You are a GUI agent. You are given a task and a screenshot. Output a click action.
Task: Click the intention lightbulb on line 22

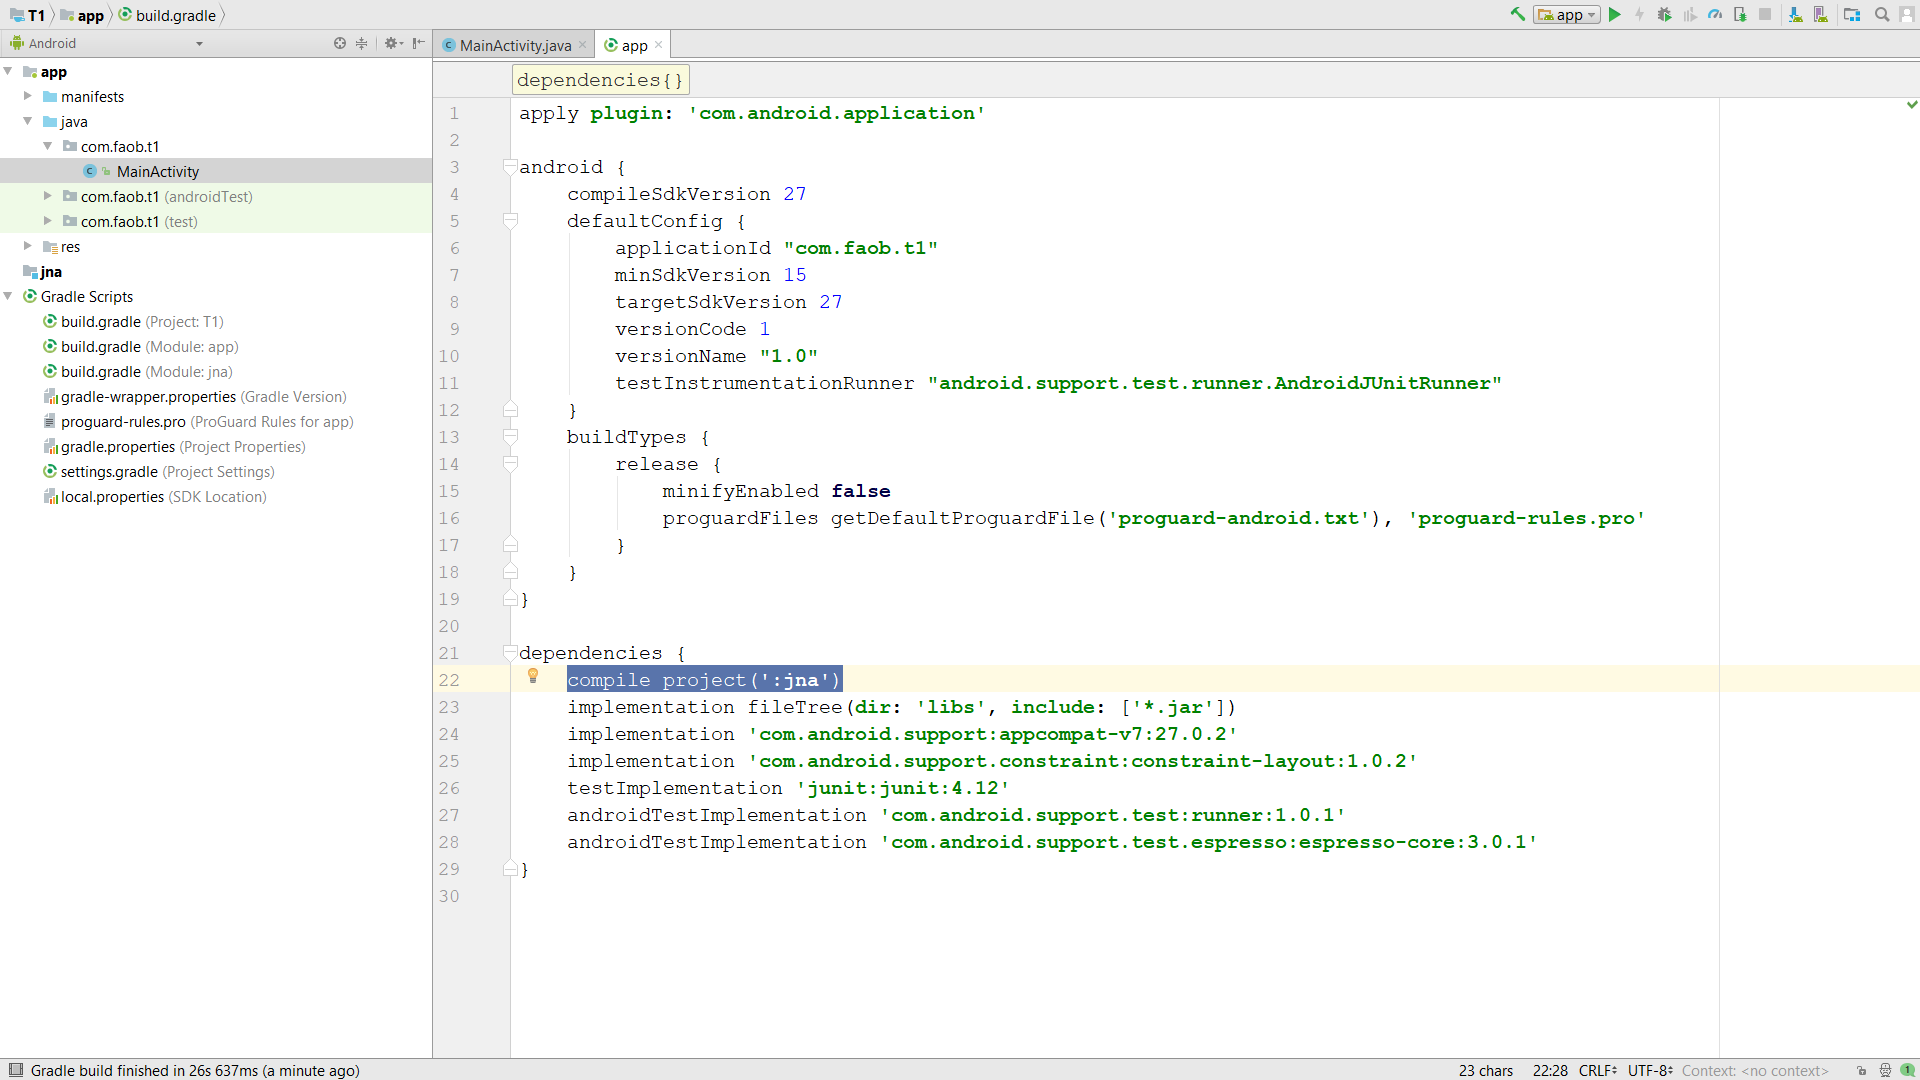coord(533,677)
